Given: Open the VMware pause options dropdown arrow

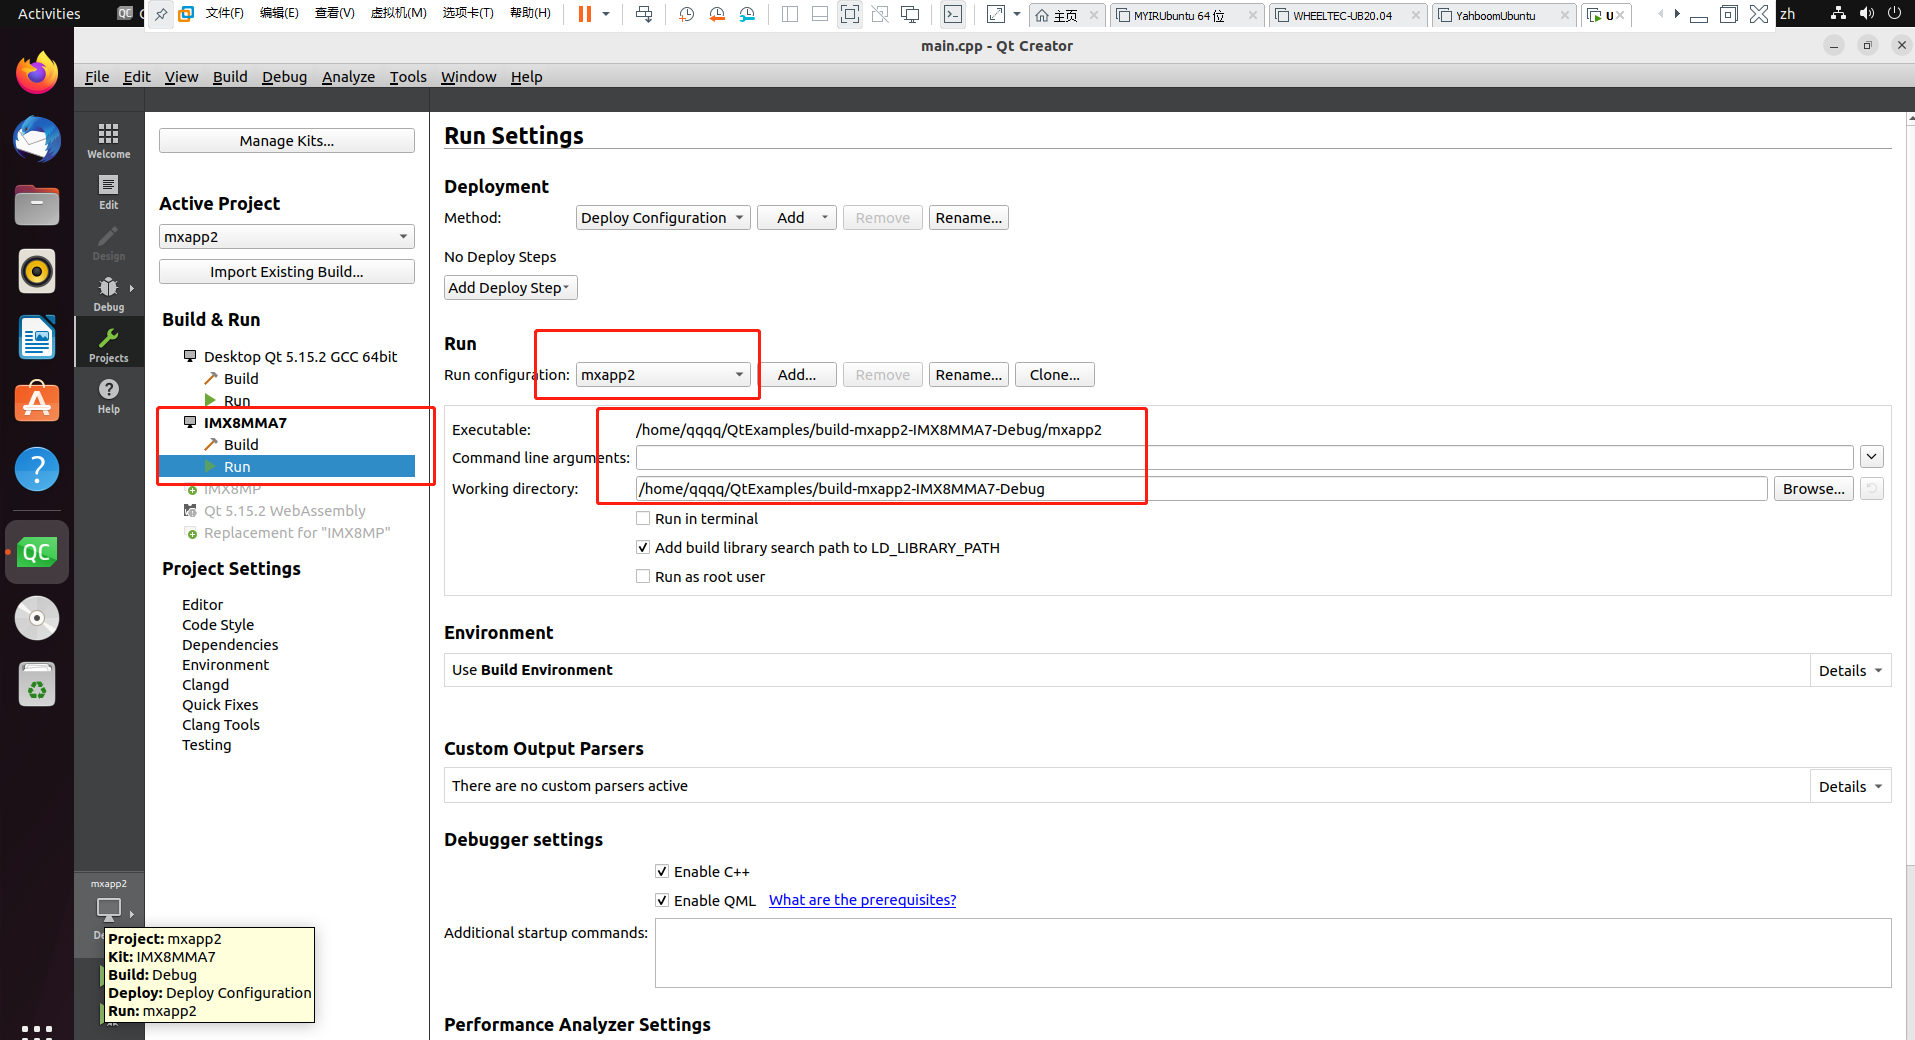Looking at the screenshot, I should [606, 14].
